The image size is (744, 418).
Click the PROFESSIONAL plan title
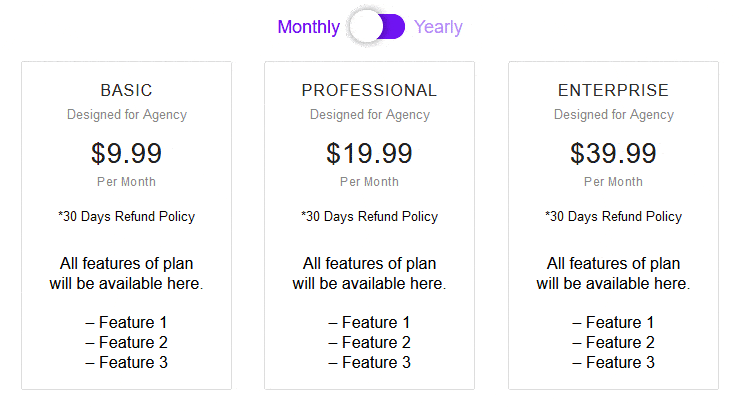pyautogui.click(x=370, y=90)
